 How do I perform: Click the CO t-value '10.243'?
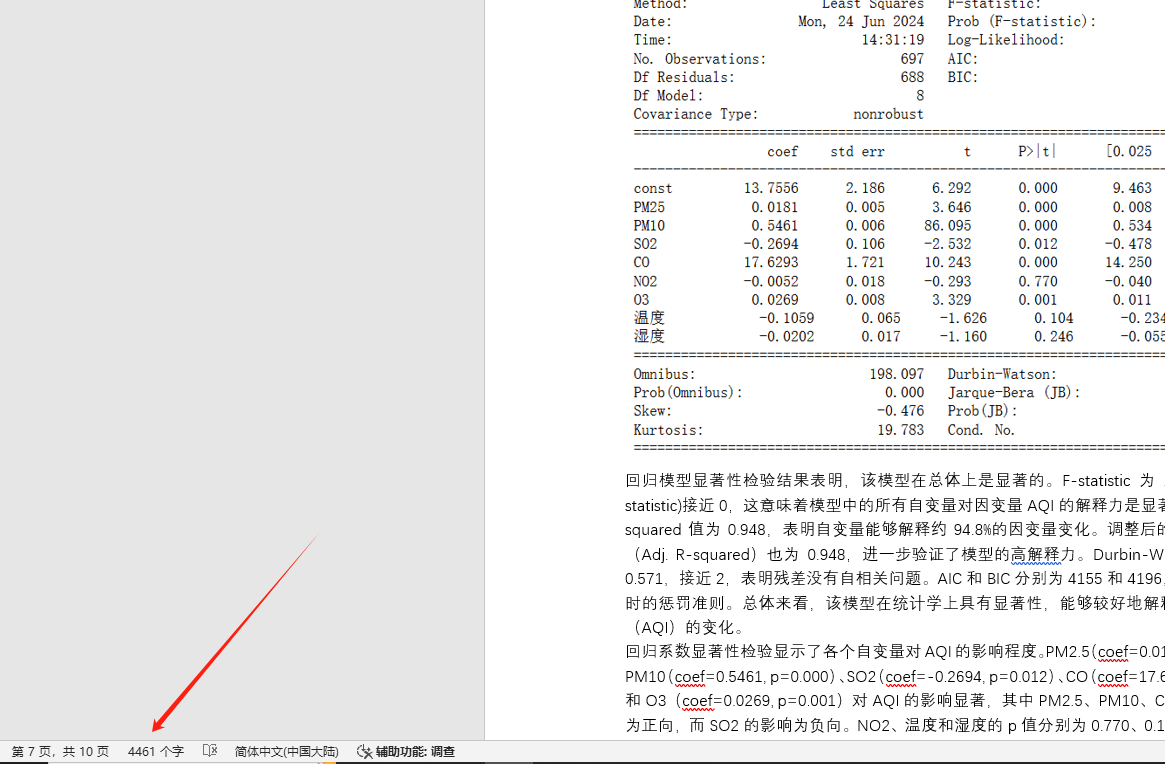(947, 262)
